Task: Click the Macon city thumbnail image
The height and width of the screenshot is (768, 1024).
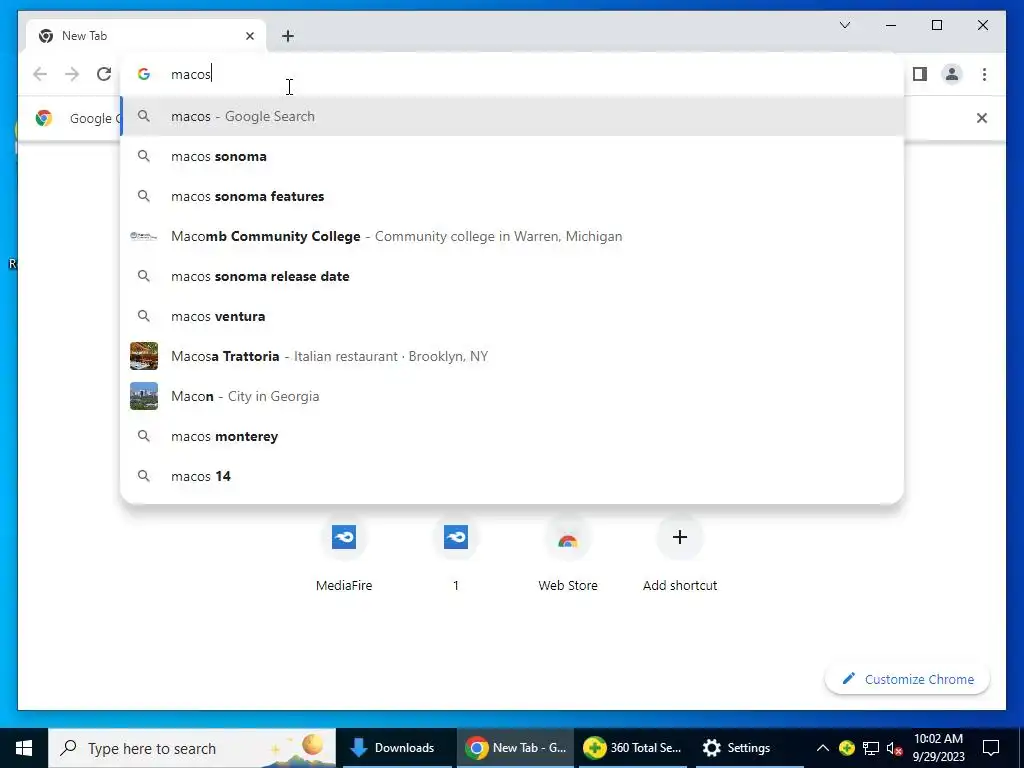Action: pos(144,396)
